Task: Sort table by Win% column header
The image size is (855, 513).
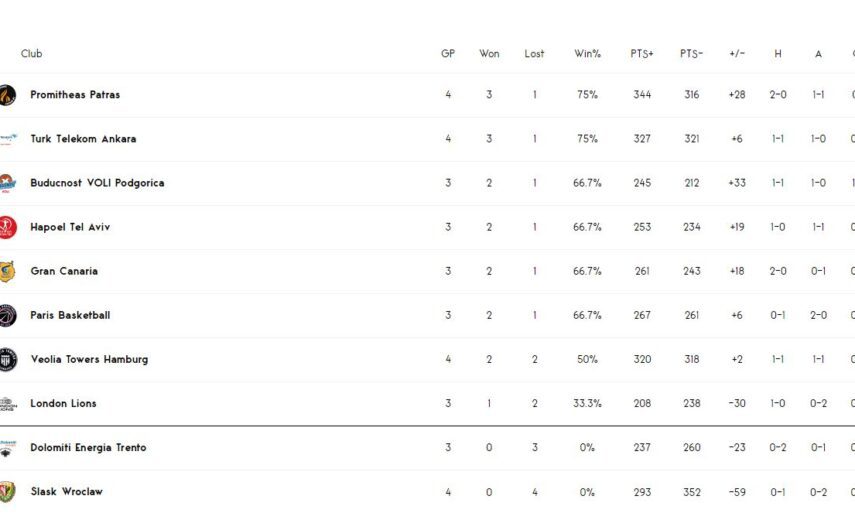Action: coord(587,54)
